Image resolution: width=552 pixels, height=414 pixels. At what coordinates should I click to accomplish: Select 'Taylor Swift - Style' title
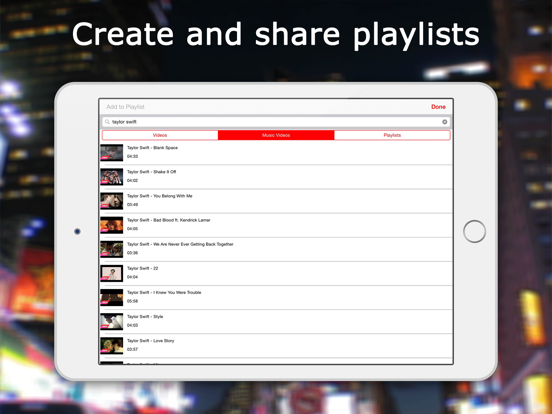[145, 317]
